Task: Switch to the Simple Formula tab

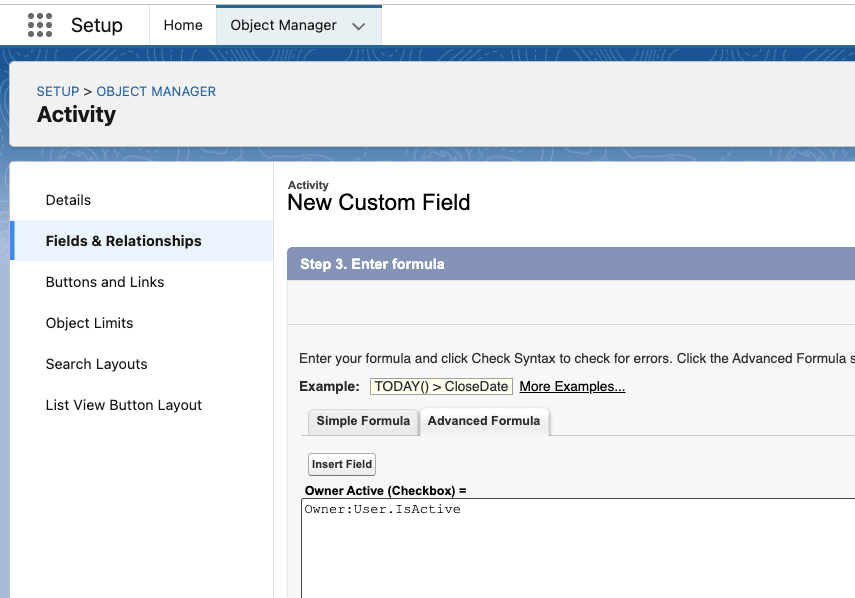Action: [x=363, y=421]
